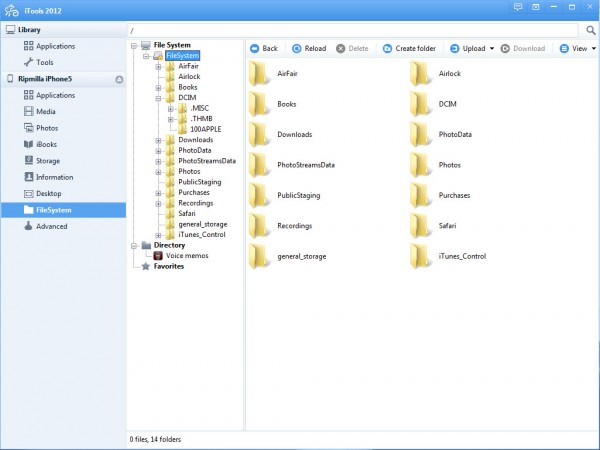600x450 pixels.
Task: Select DCIM folder icon in pane
Action: click(420, 104)
